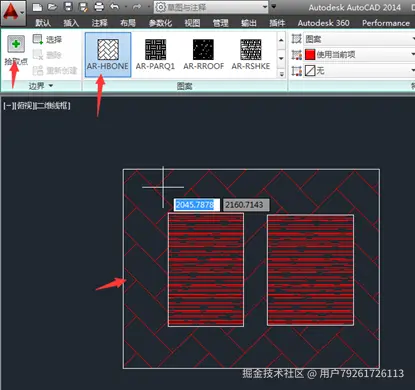Click the Open file folder icon
The width and height of the screenshot is (415, 390).
click(52, 7)
